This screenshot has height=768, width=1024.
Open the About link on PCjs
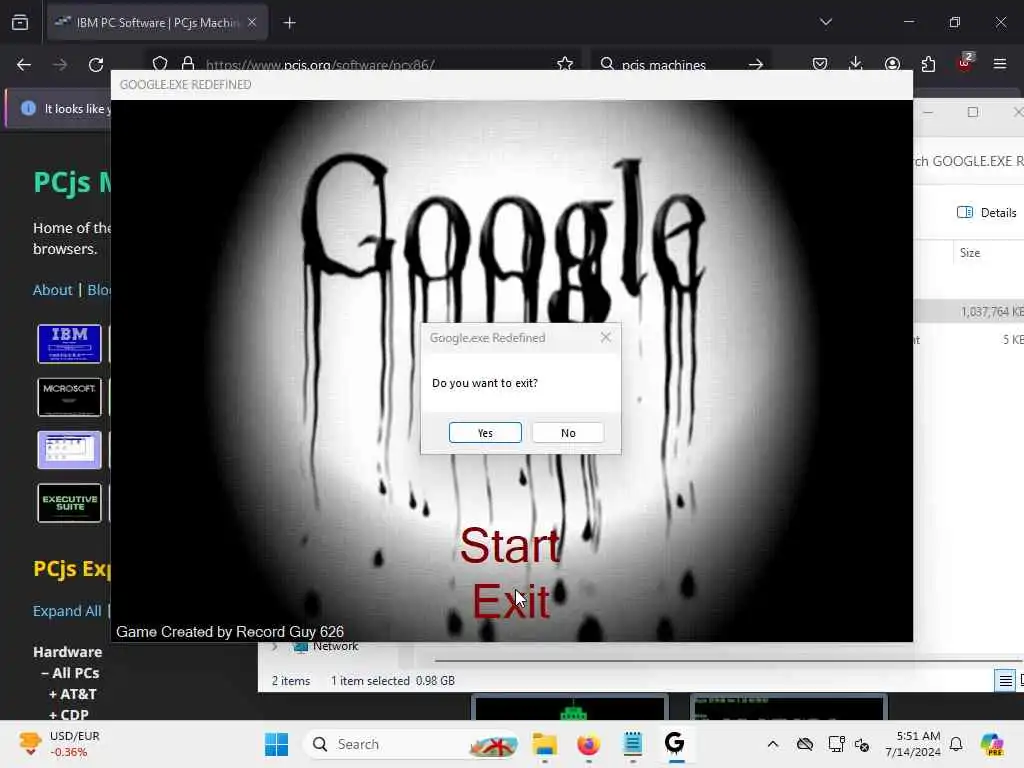[x=52, y=290]
